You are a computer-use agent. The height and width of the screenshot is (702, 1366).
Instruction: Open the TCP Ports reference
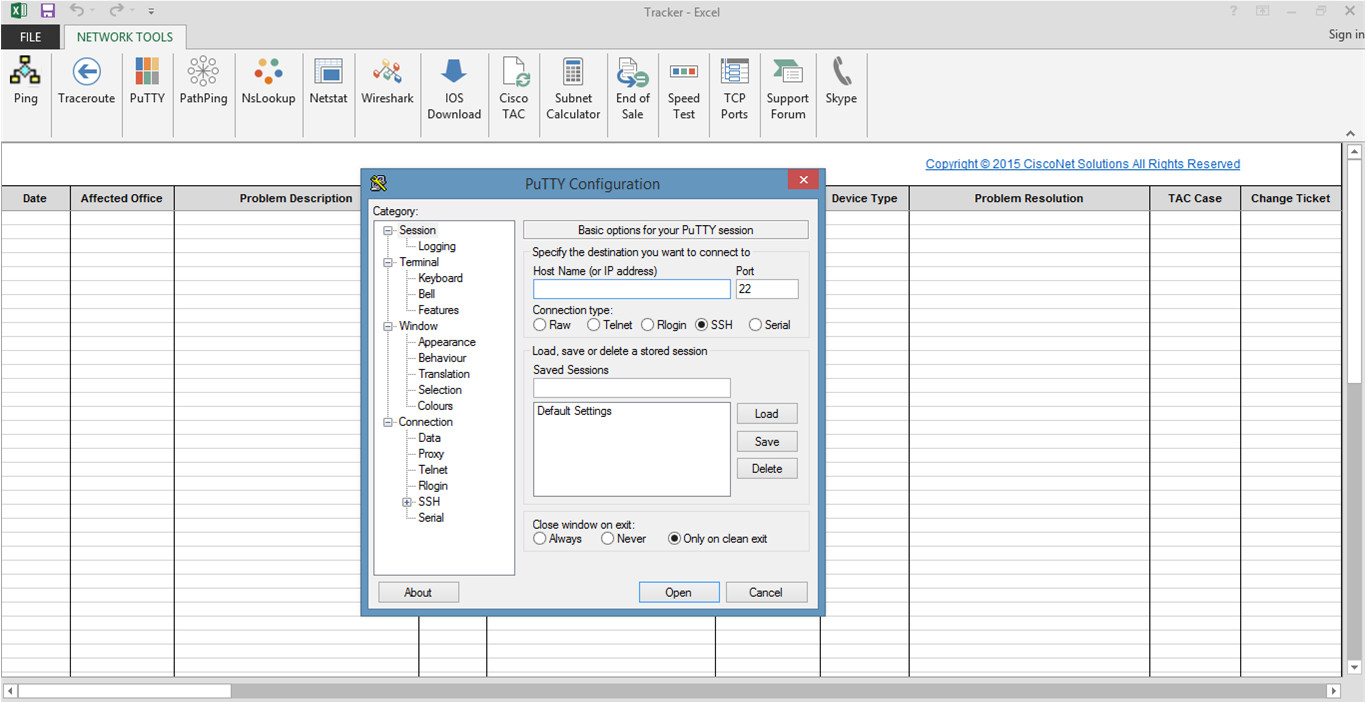point(734,89)
